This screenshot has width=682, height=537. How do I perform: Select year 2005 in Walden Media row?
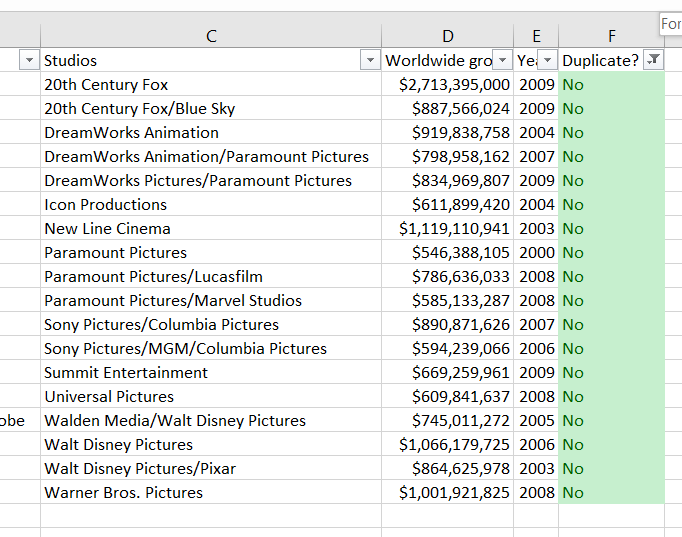pos(536,420)
